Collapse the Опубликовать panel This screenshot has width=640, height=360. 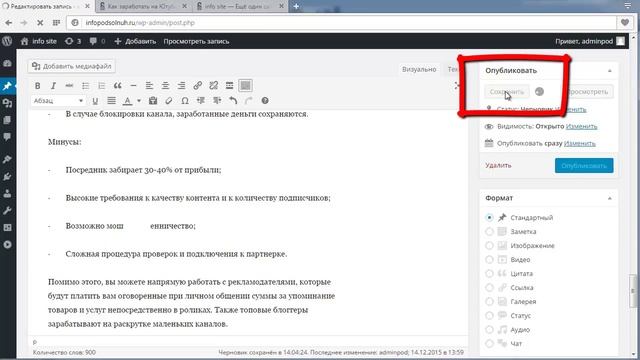point(610,71)
